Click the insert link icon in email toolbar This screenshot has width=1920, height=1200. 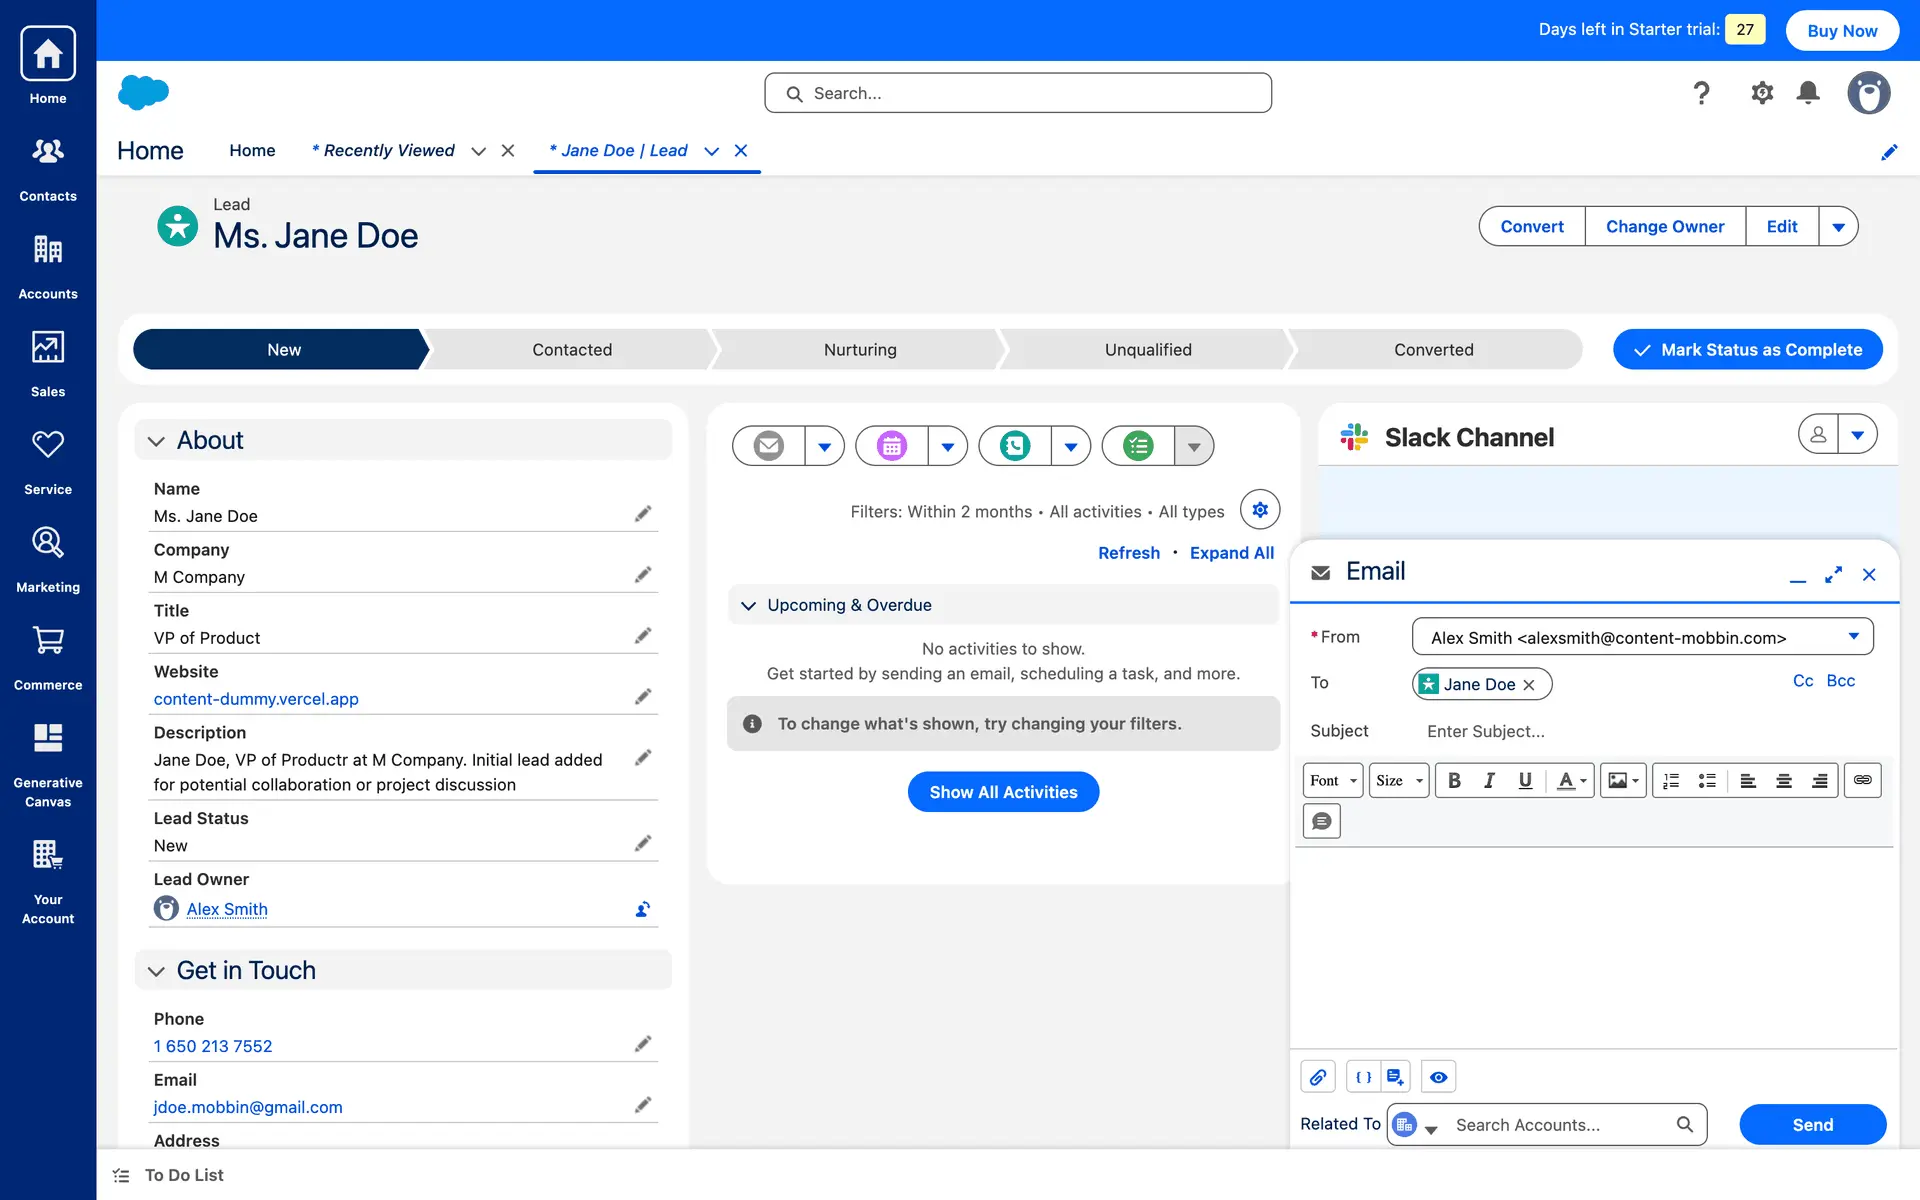point(1862,781)
